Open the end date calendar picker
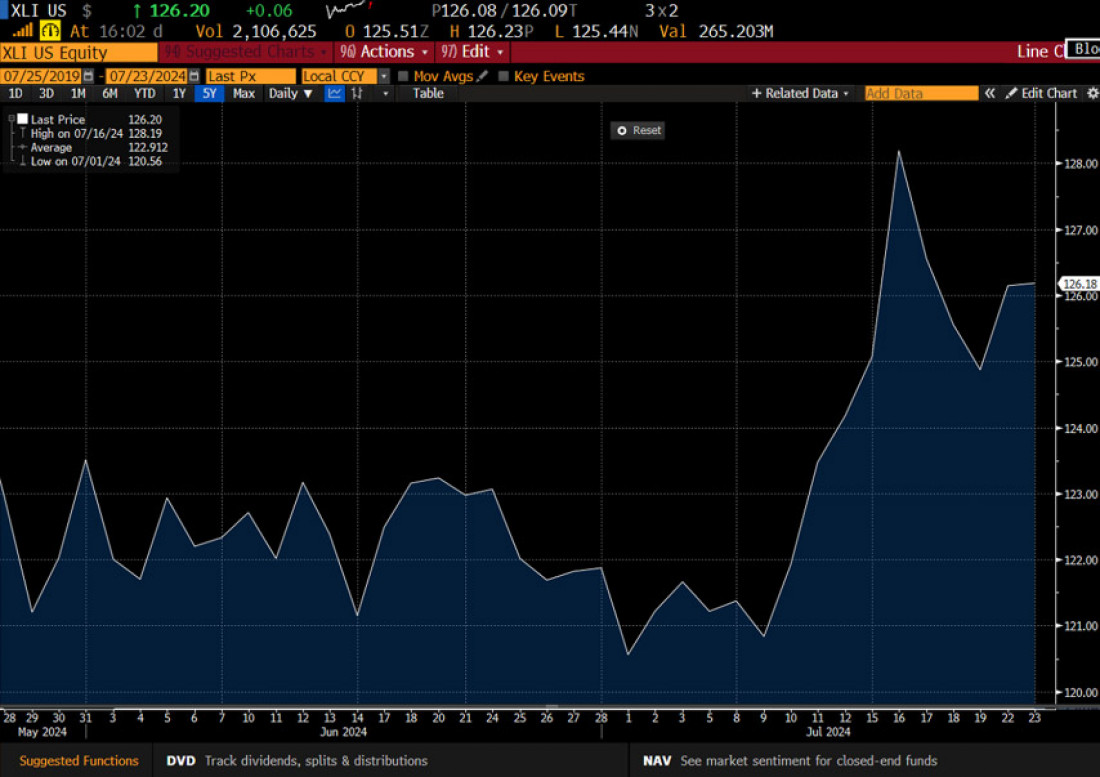This screenshot has height=777, width=1100. (194, 76)
